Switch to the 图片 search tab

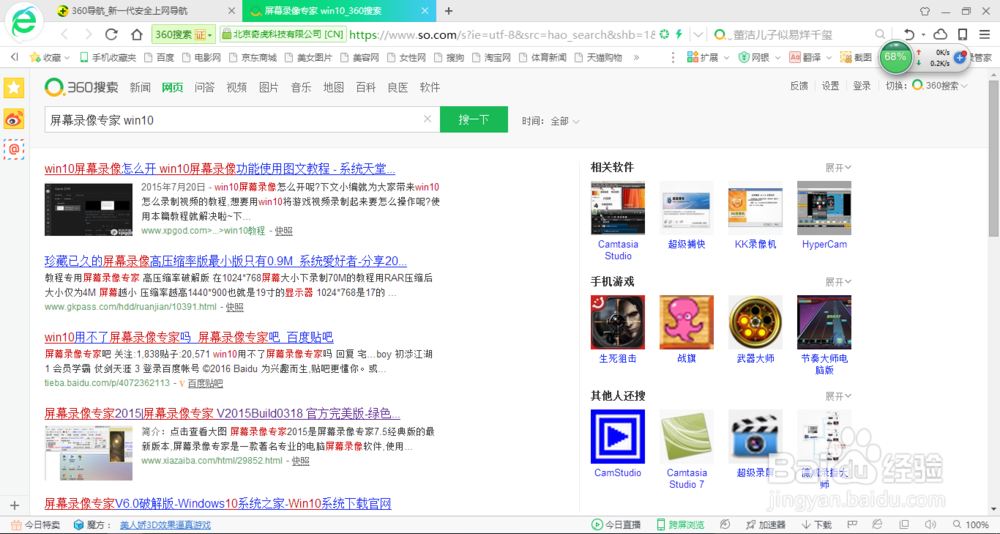[x=269, y=87]
